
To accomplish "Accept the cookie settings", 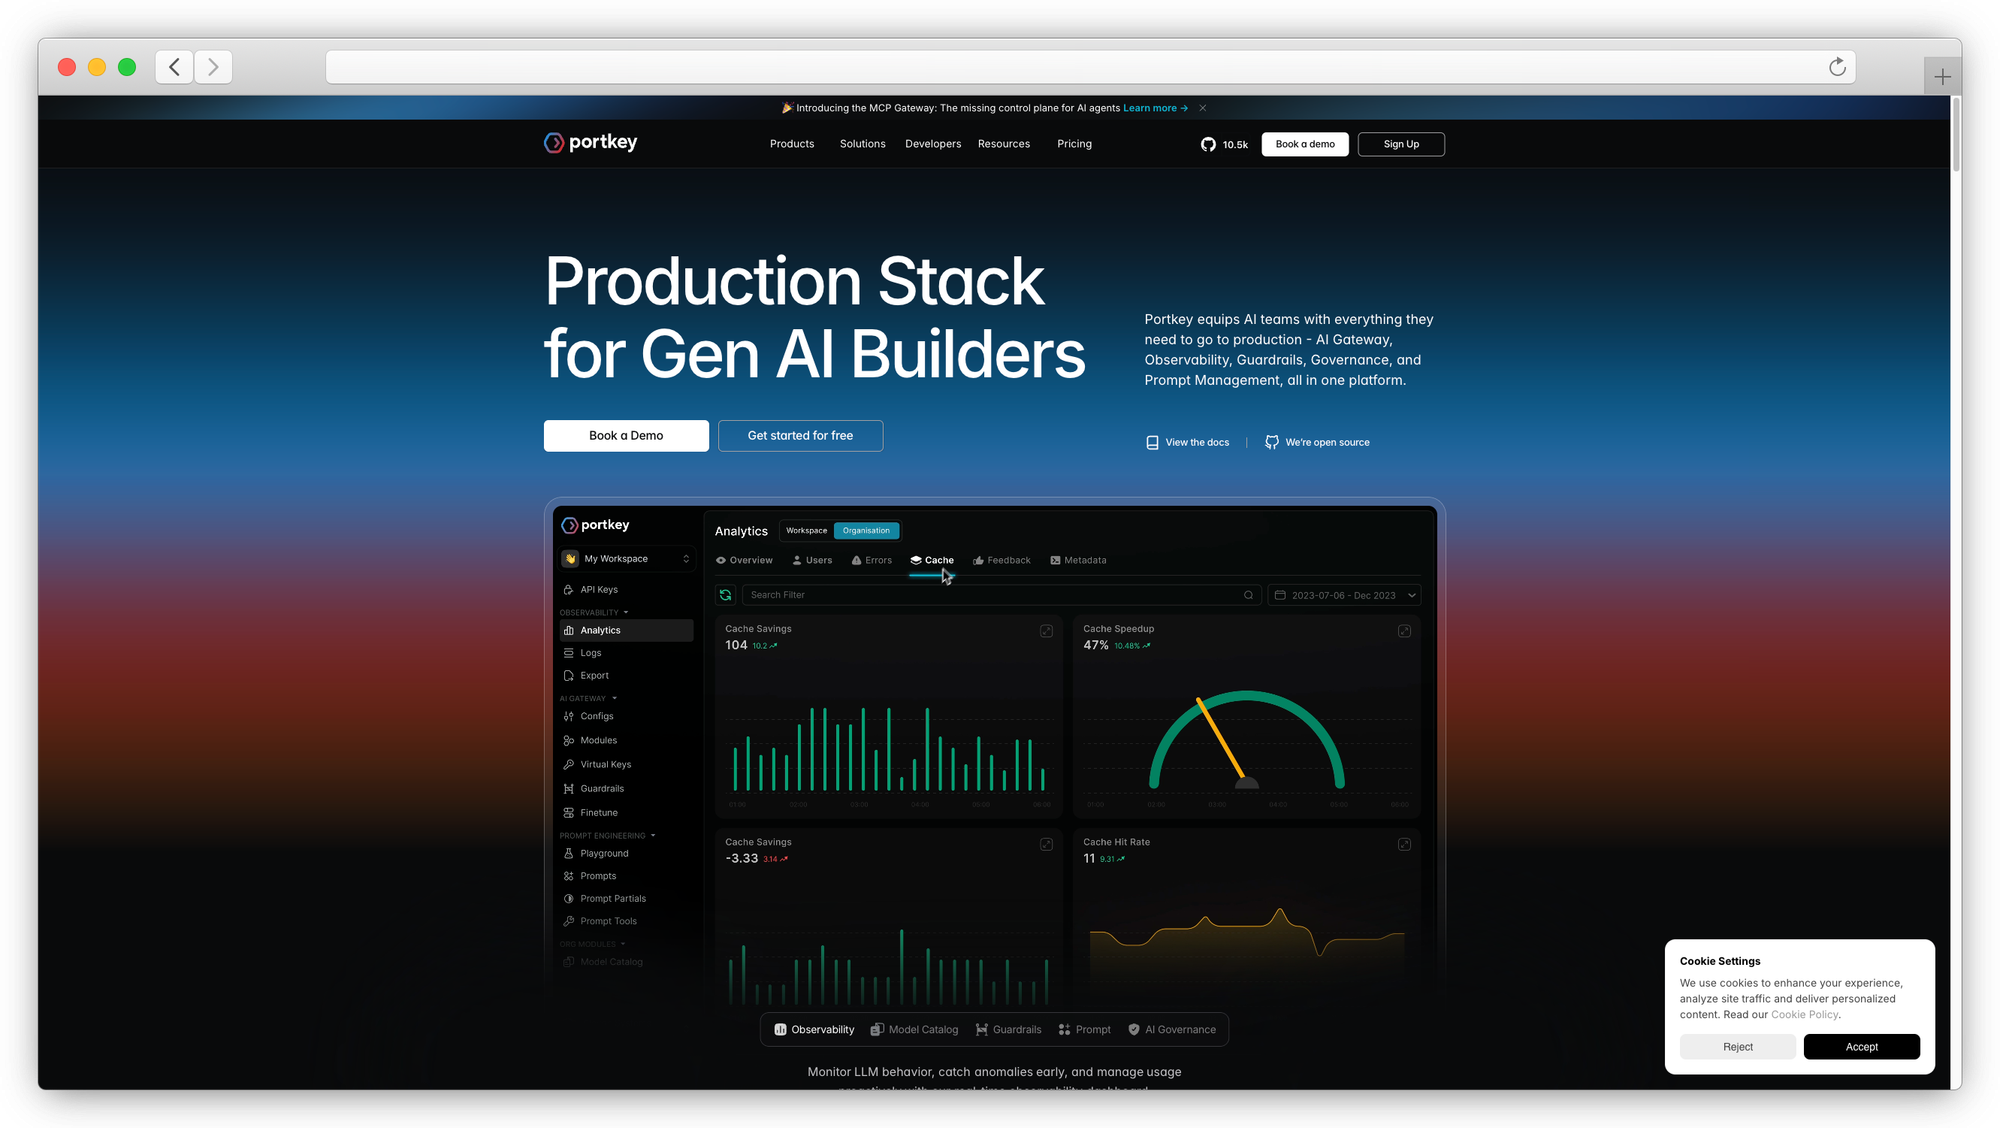I will (1861, 1047).
